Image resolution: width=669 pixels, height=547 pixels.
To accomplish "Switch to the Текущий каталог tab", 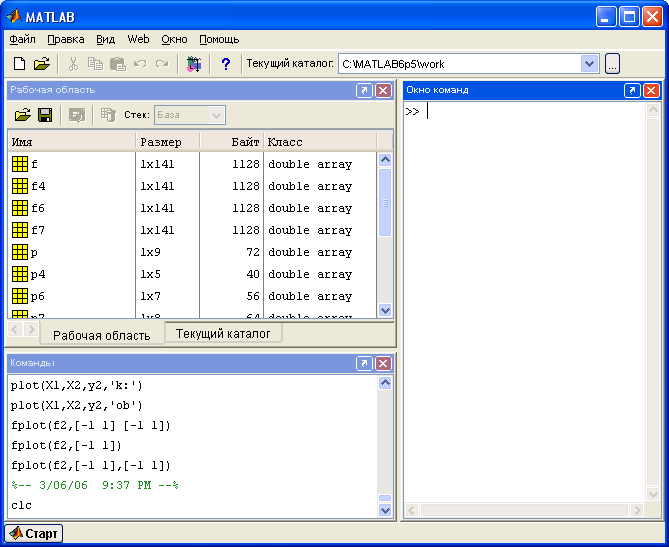I will point(223,333).
